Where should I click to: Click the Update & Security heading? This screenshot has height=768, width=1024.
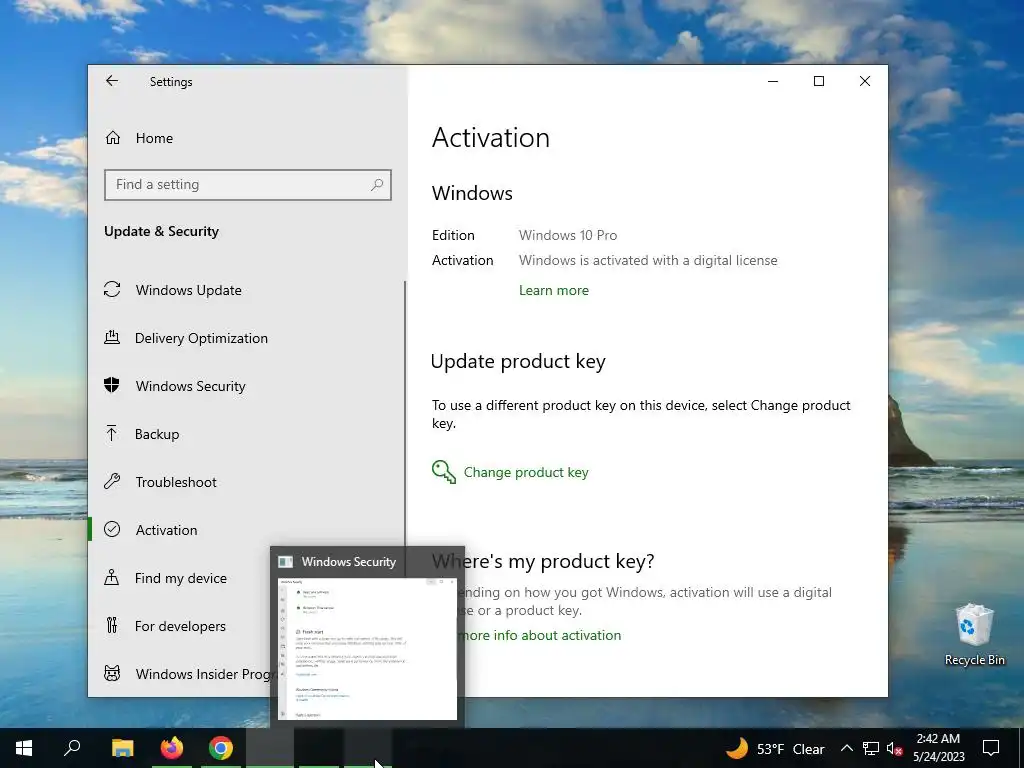161,231
